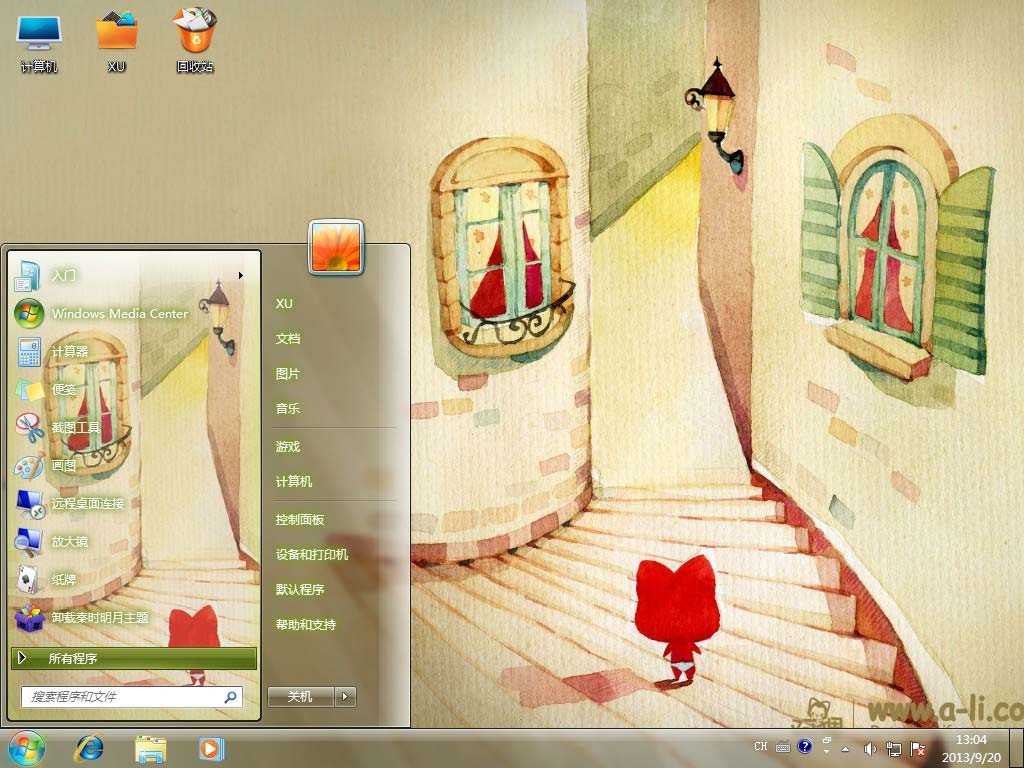
Task: Open Help and Support (帮助和支持)
Action: click(306, 625)
